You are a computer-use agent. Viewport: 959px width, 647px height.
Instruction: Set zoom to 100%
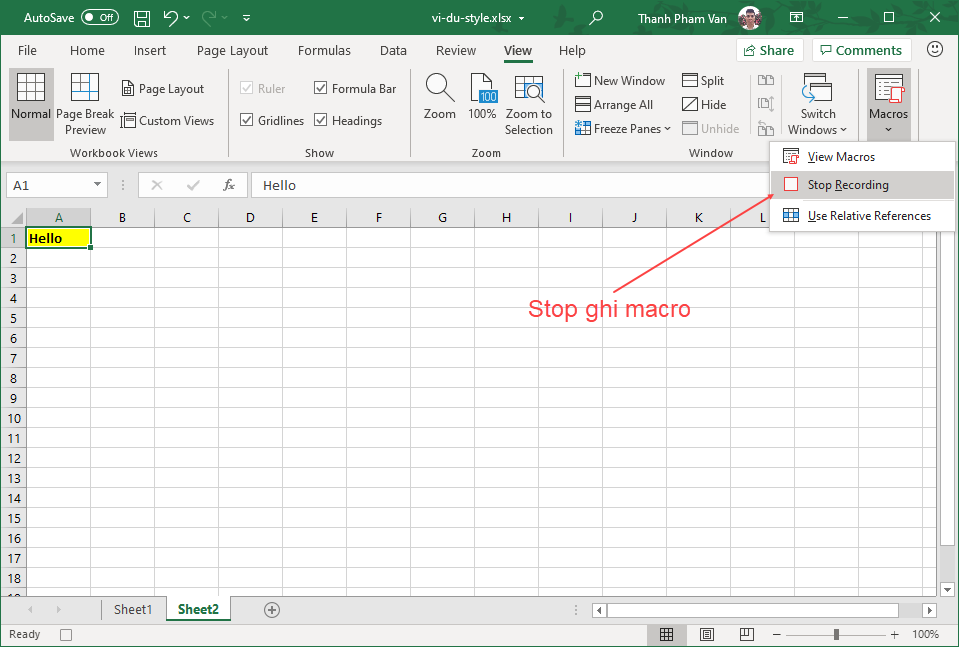click(482, 96)
